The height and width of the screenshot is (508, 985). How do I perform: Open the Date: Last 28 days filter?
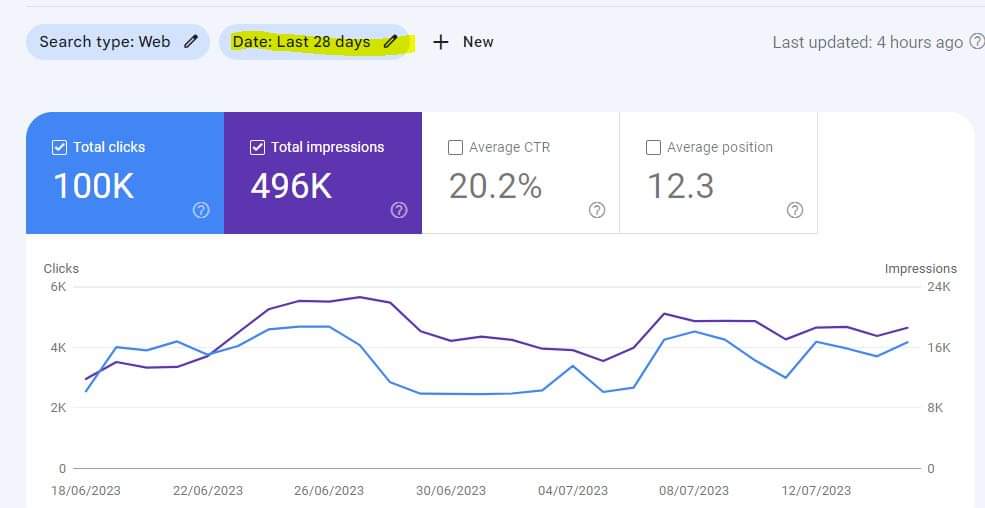[x=315, y=42]
